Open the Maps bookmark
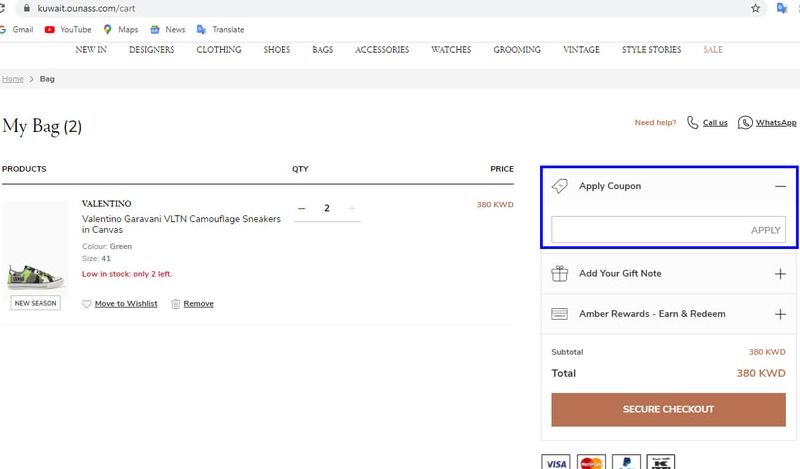800x469 pixels. click(120, 30)
